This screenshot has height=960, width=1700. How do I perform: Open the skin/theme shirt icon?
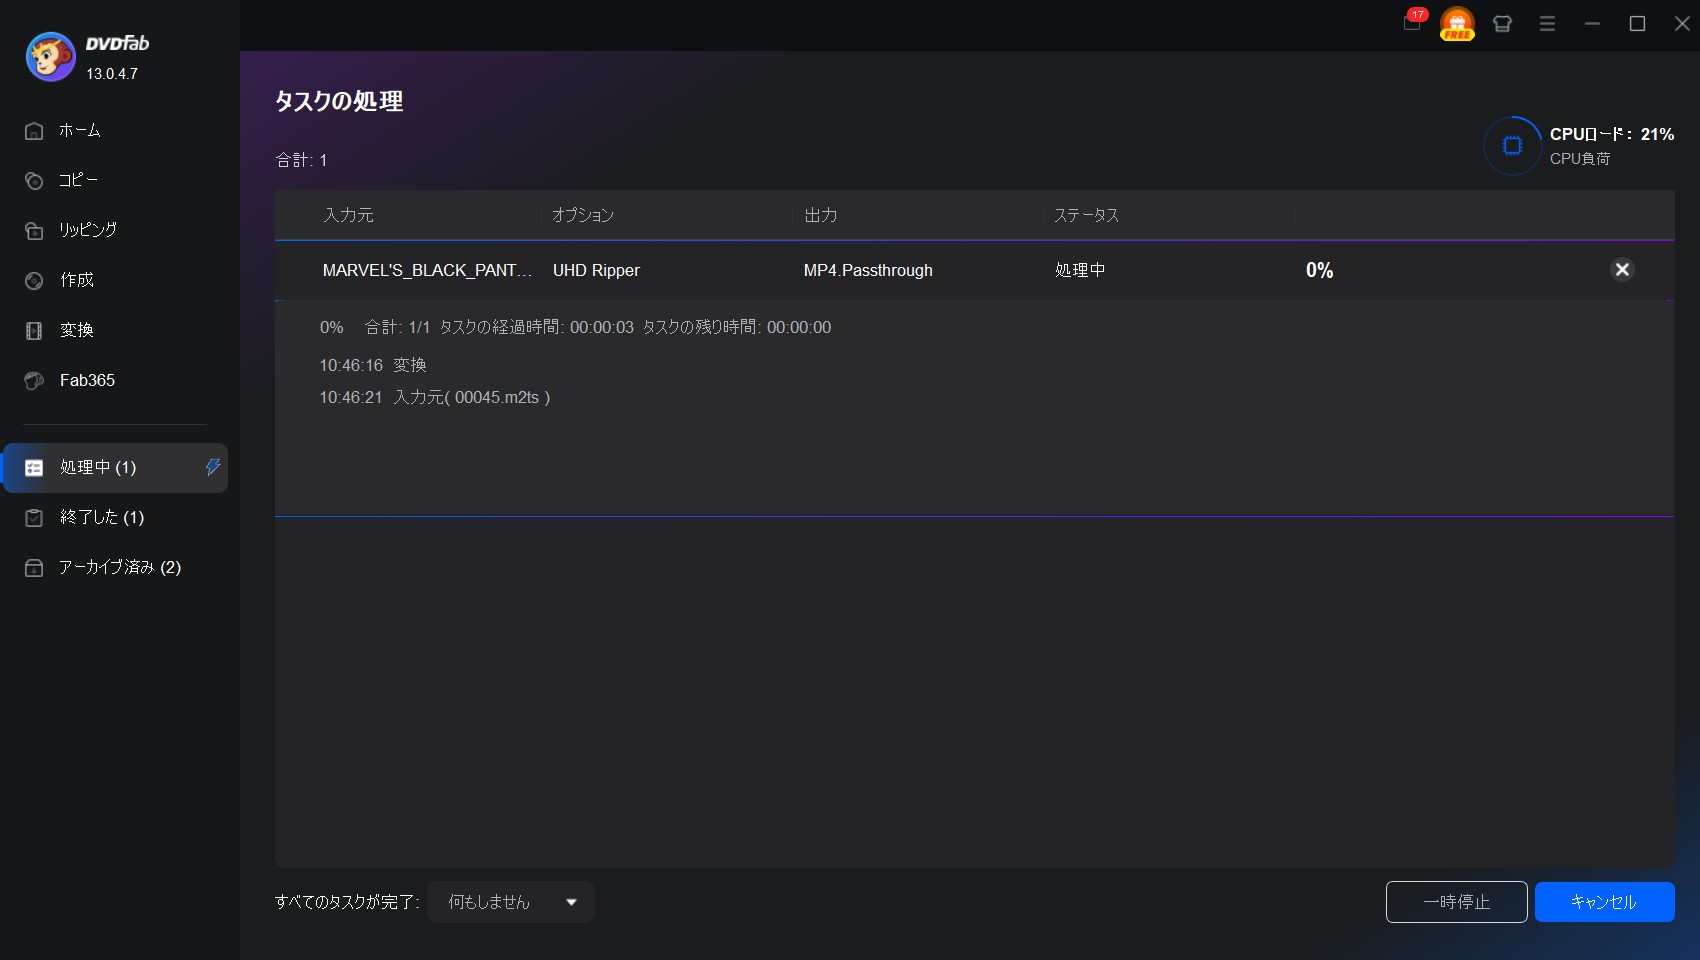(1502, 23)
